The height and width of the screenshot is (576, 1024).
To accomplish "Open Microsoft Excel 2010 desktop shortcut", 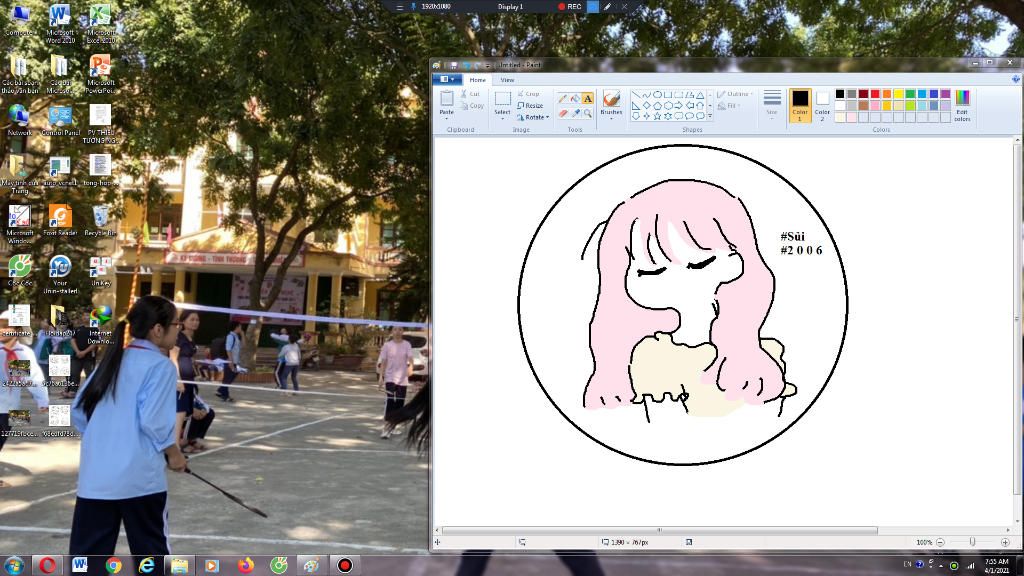I will tap(100, 23).
